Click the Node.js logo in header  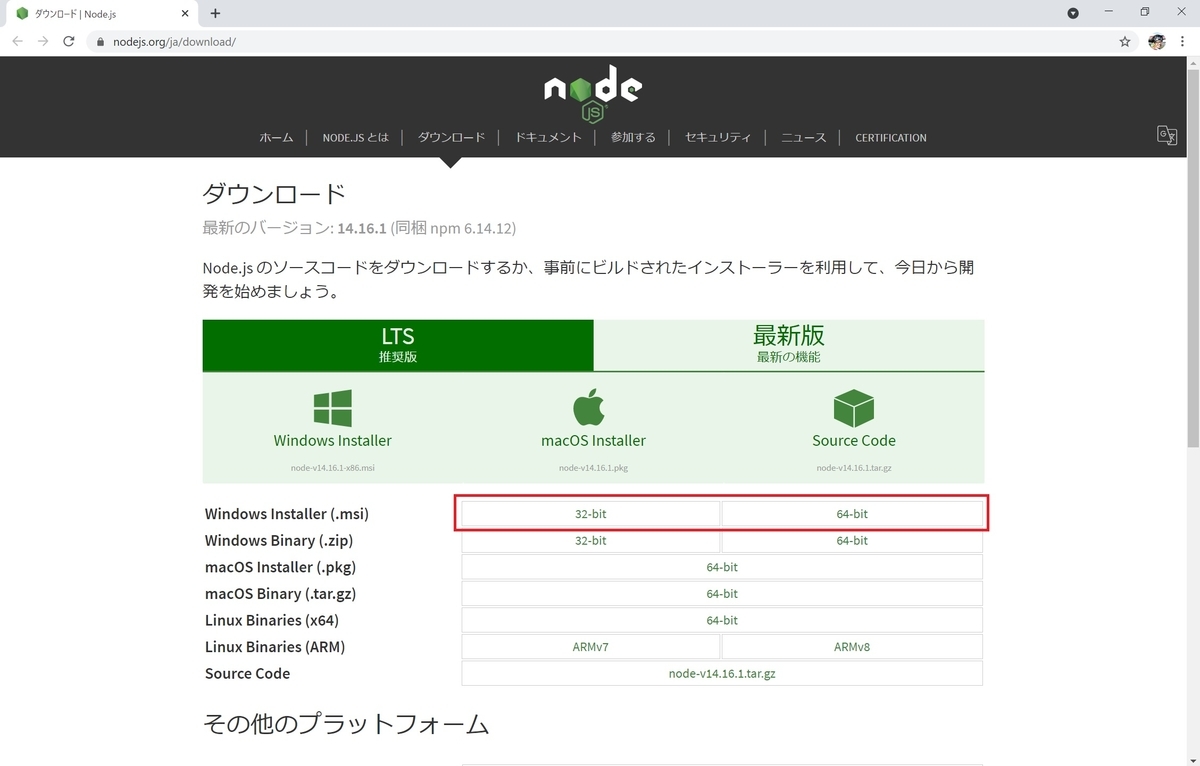coord(593,94)
